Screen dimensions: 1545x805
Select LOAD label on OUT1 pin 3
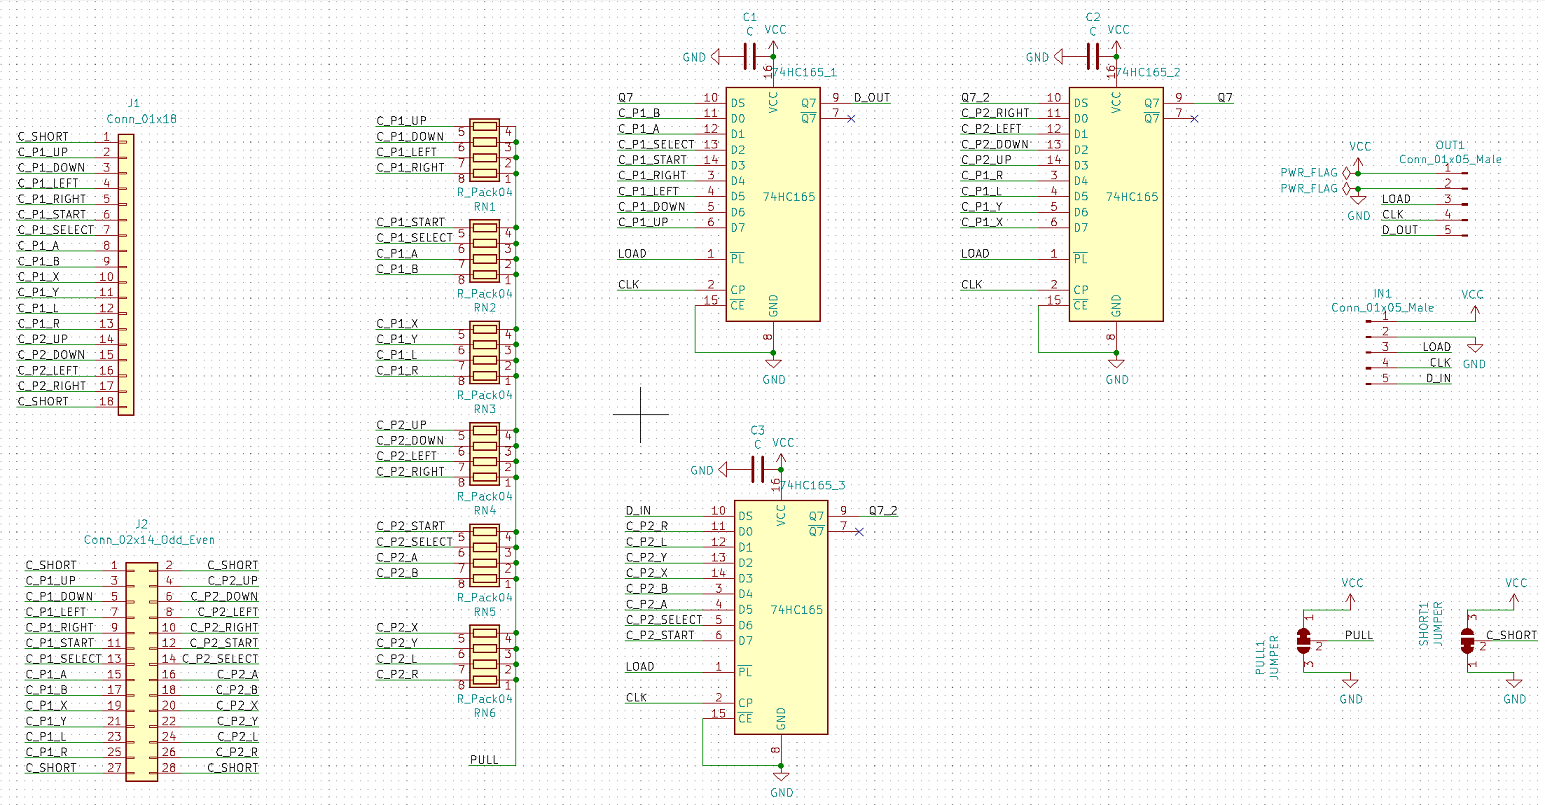click(1396, 199)
